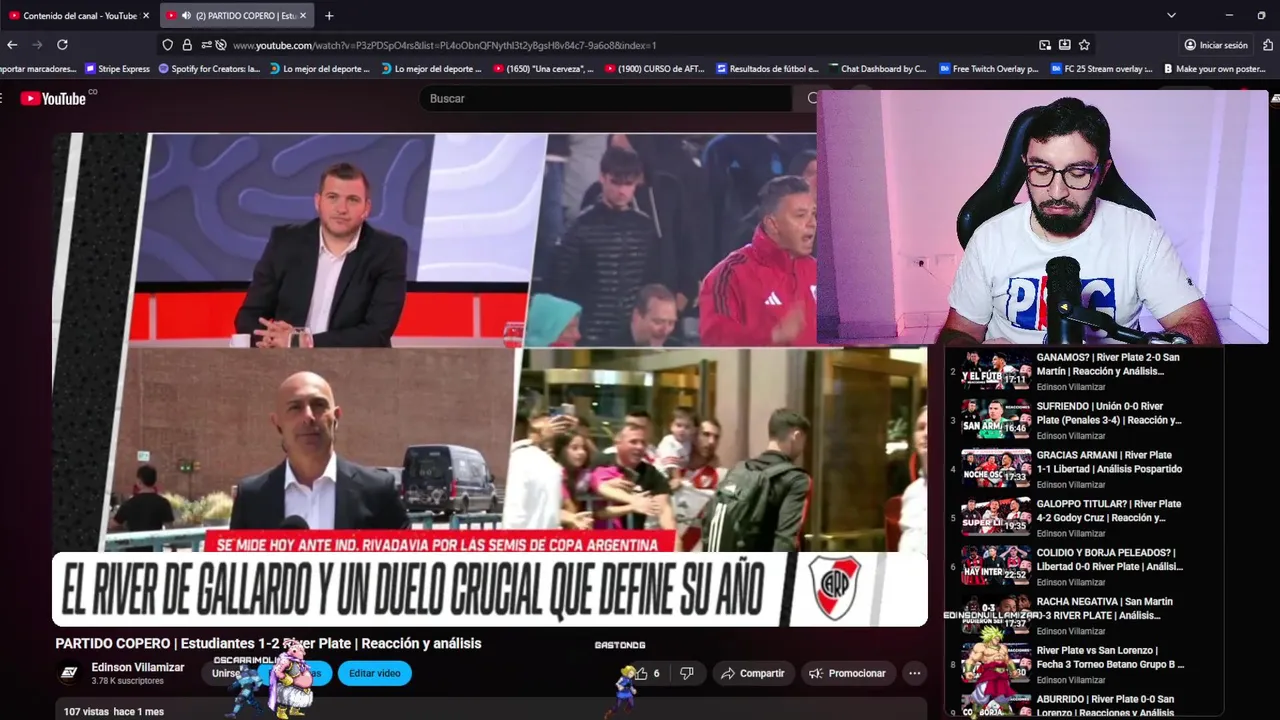Click the title GANAMOS? | River Plate 2-0 San Martín
1280x720 pixels.
click(1108, 364)
